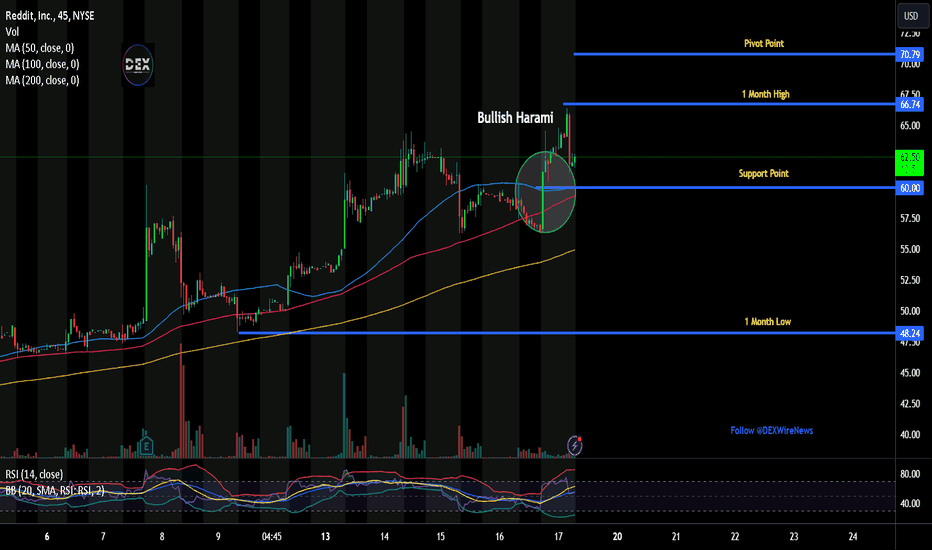This screenshot has height=550, width=932.
Task: Click the 24 date label on the time axis
Action: tap(852, 537)
